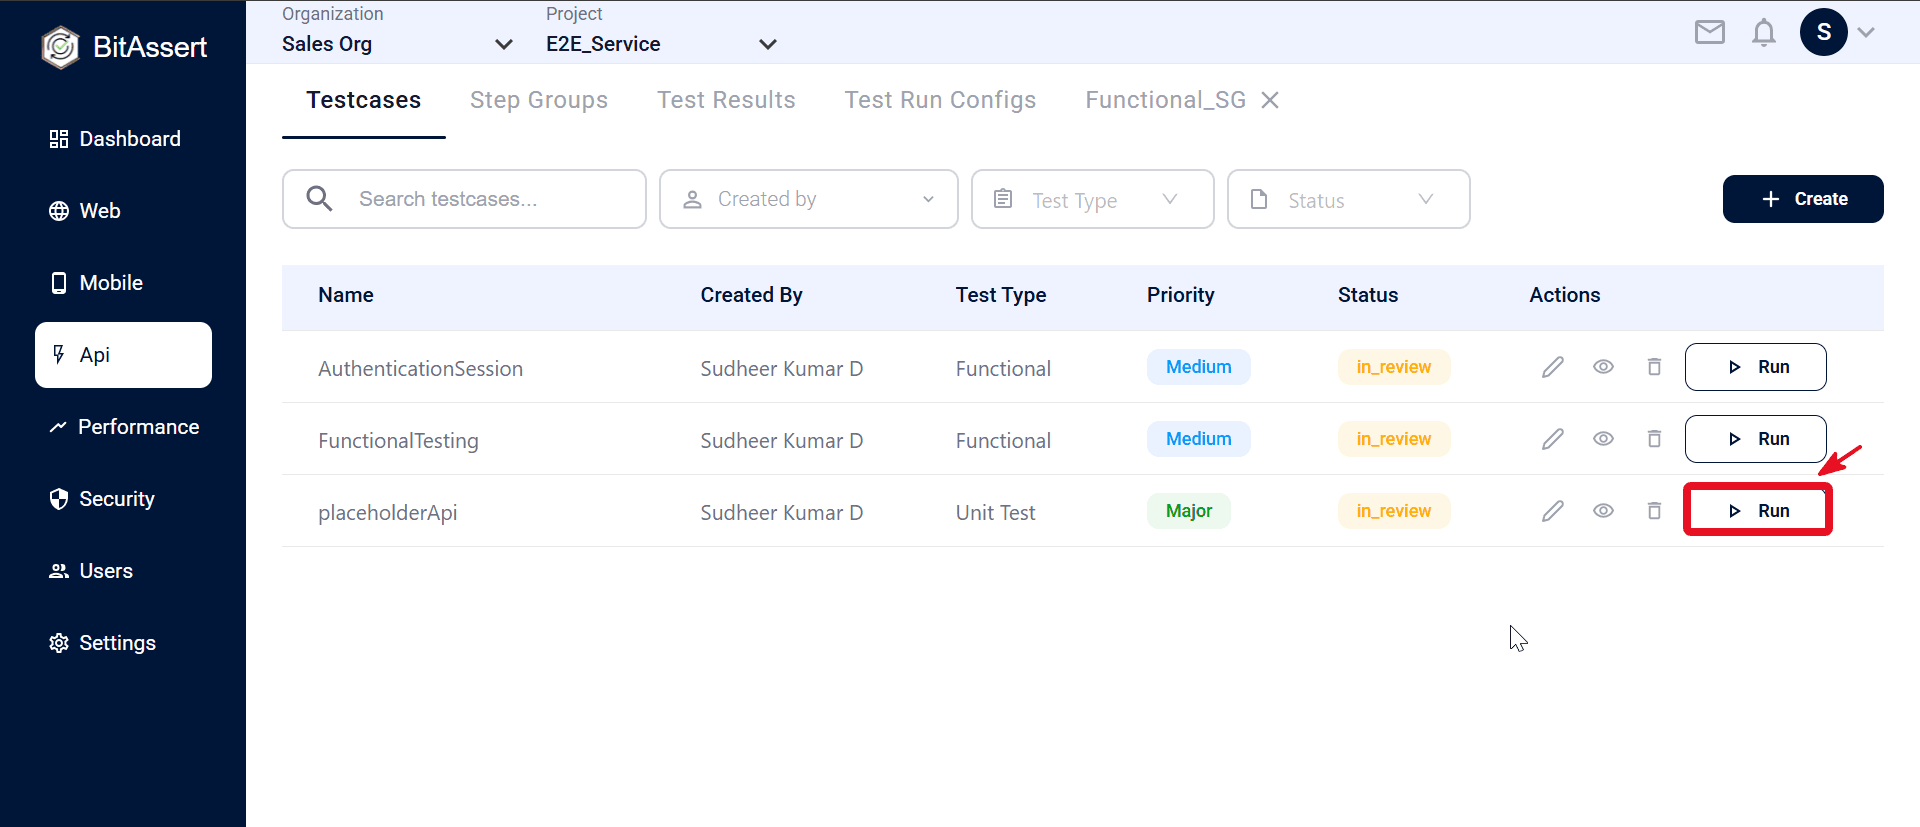1920x827 pixels.
Task: Delete AuthenticationSession with trash icon
Action: coord(1654,367)
